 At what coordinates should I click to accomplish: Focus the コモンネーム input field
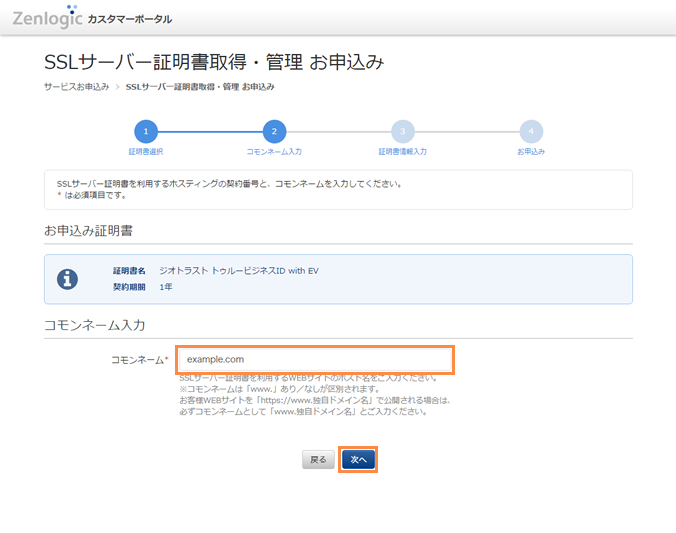click(x=315, y=360)
